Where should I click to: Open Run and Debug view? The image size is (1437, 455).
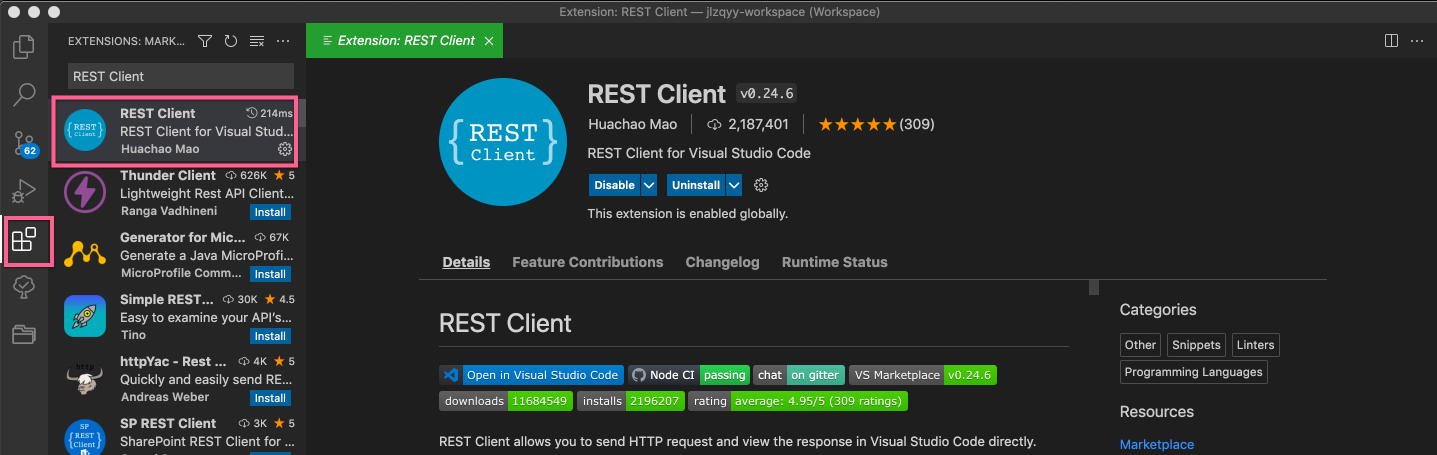point(24,191)
